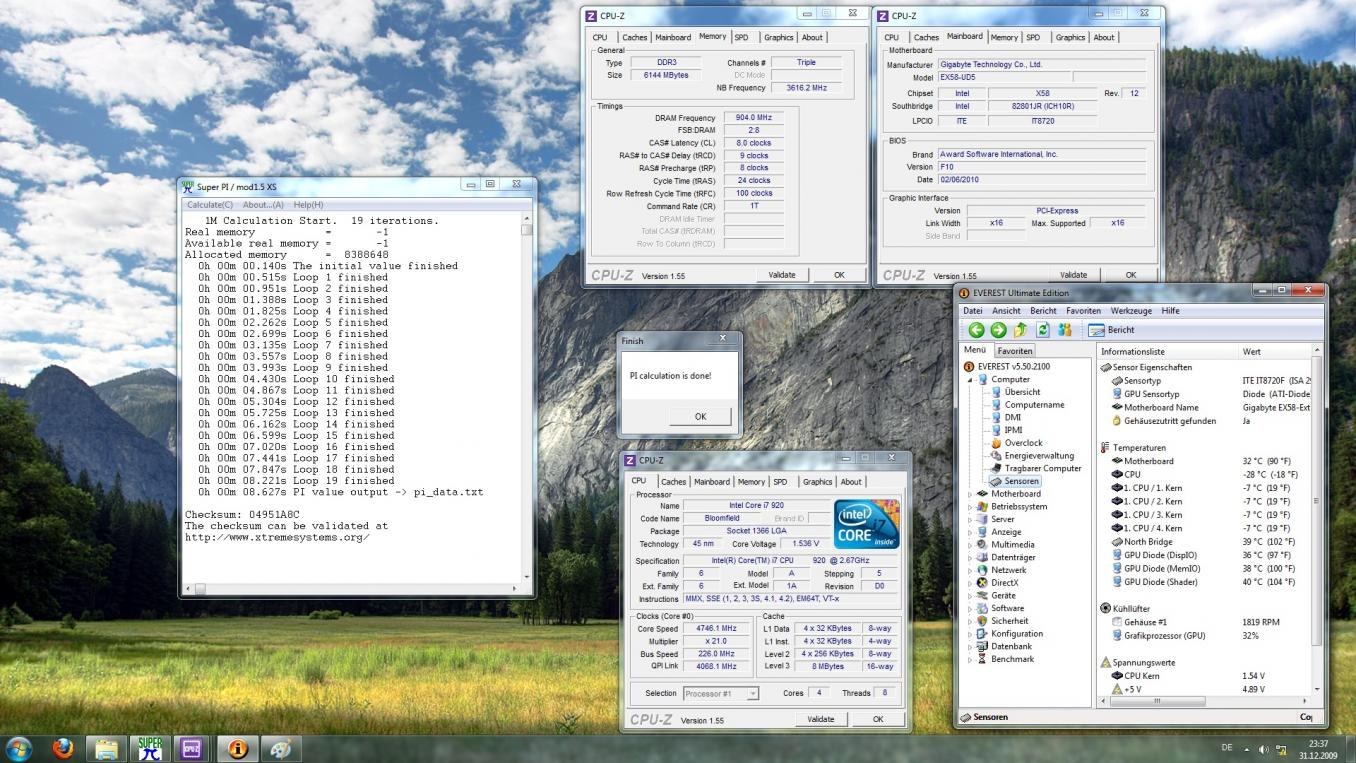
Task: Open Graphics tab in CPU-Z Mainboard window
Action: click(1070, 37)
